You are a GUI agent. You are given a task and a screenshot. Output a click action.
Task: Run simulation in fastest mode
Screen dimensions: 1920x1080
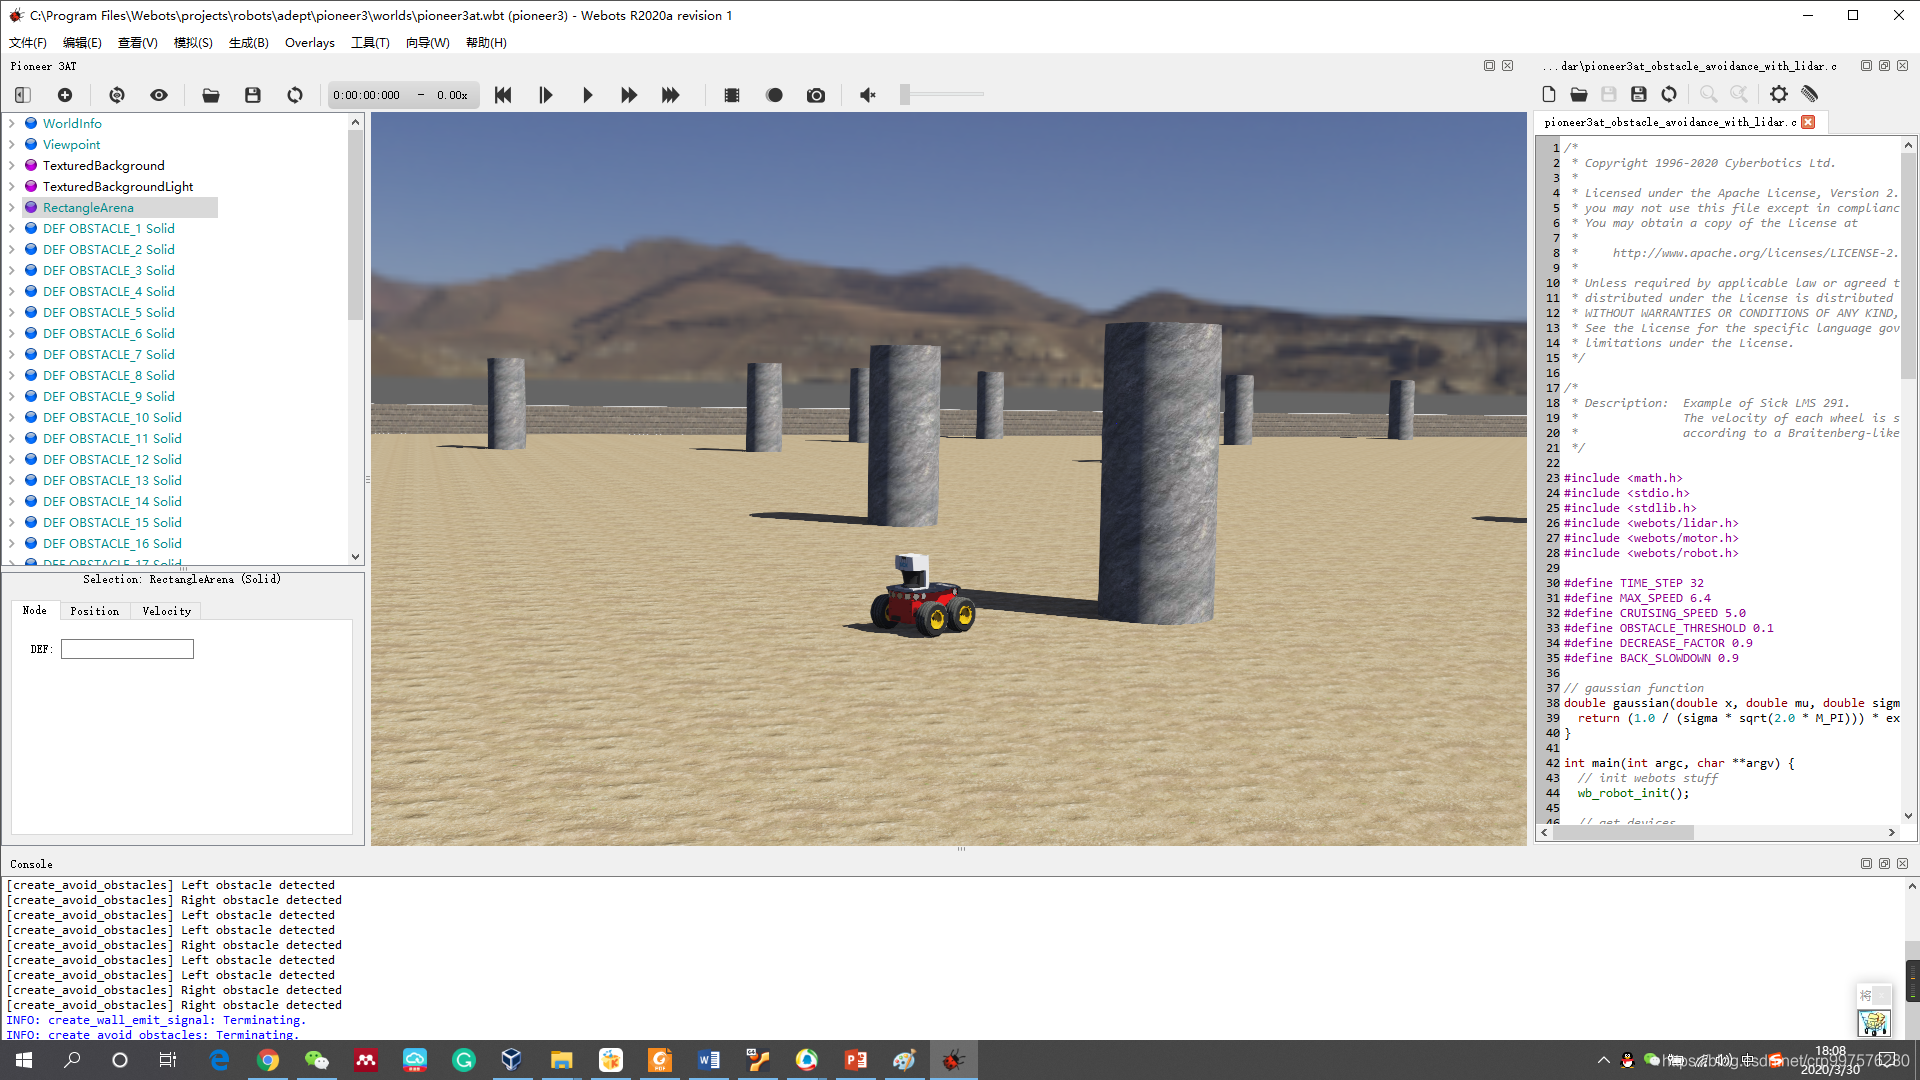click(x=671, y=95)
